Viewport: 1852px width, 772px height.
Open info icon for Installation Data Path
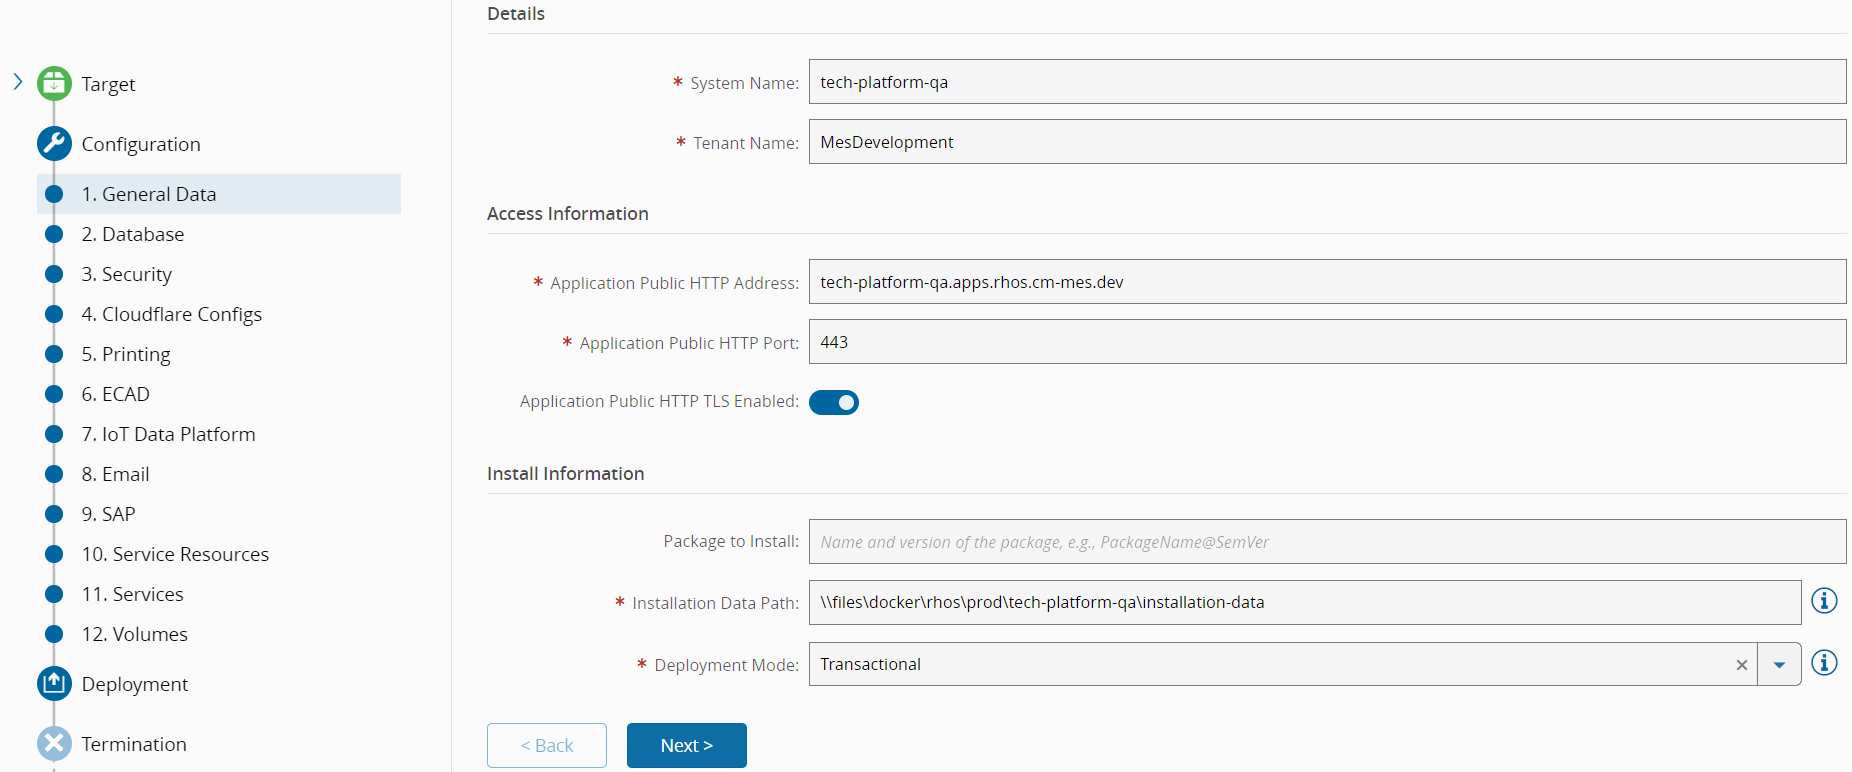coord(1824,601)
